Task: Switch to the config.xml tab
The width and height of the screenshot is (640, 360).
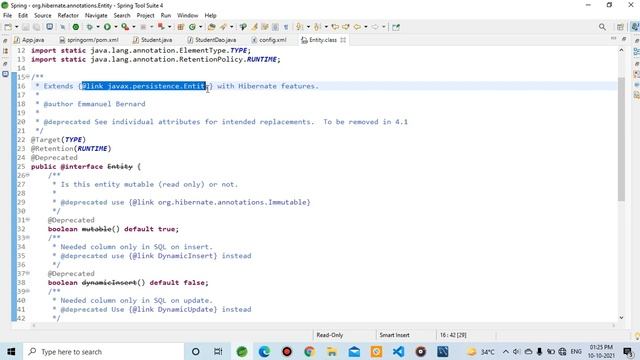Action: coord(269,40)
